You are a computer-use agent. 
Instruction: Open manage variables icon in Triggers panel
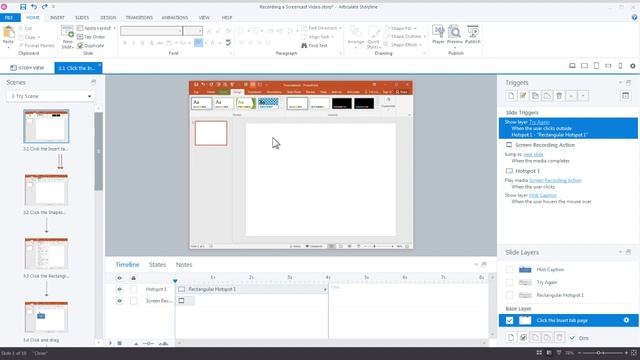tap(625, 96)
